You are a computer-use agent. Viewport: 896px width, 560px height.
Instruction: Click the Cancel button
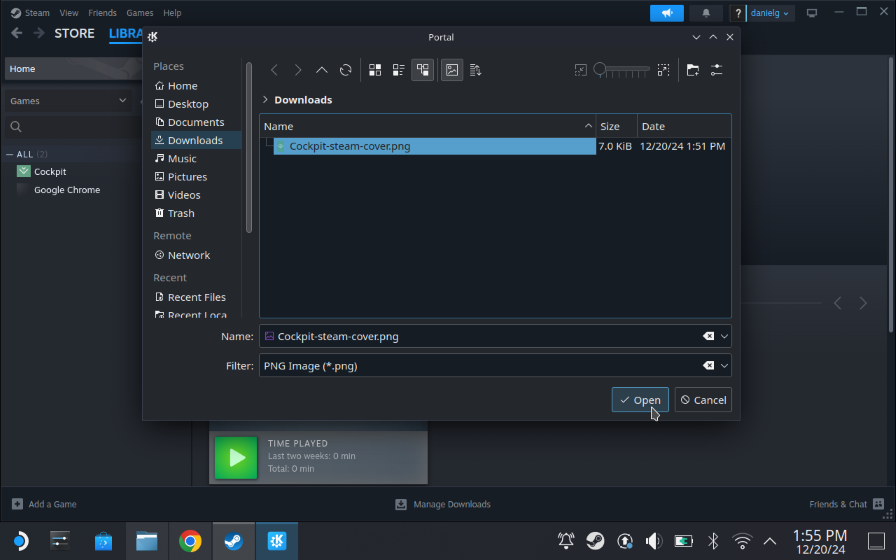pyautogui.click(x=703, y=400)
